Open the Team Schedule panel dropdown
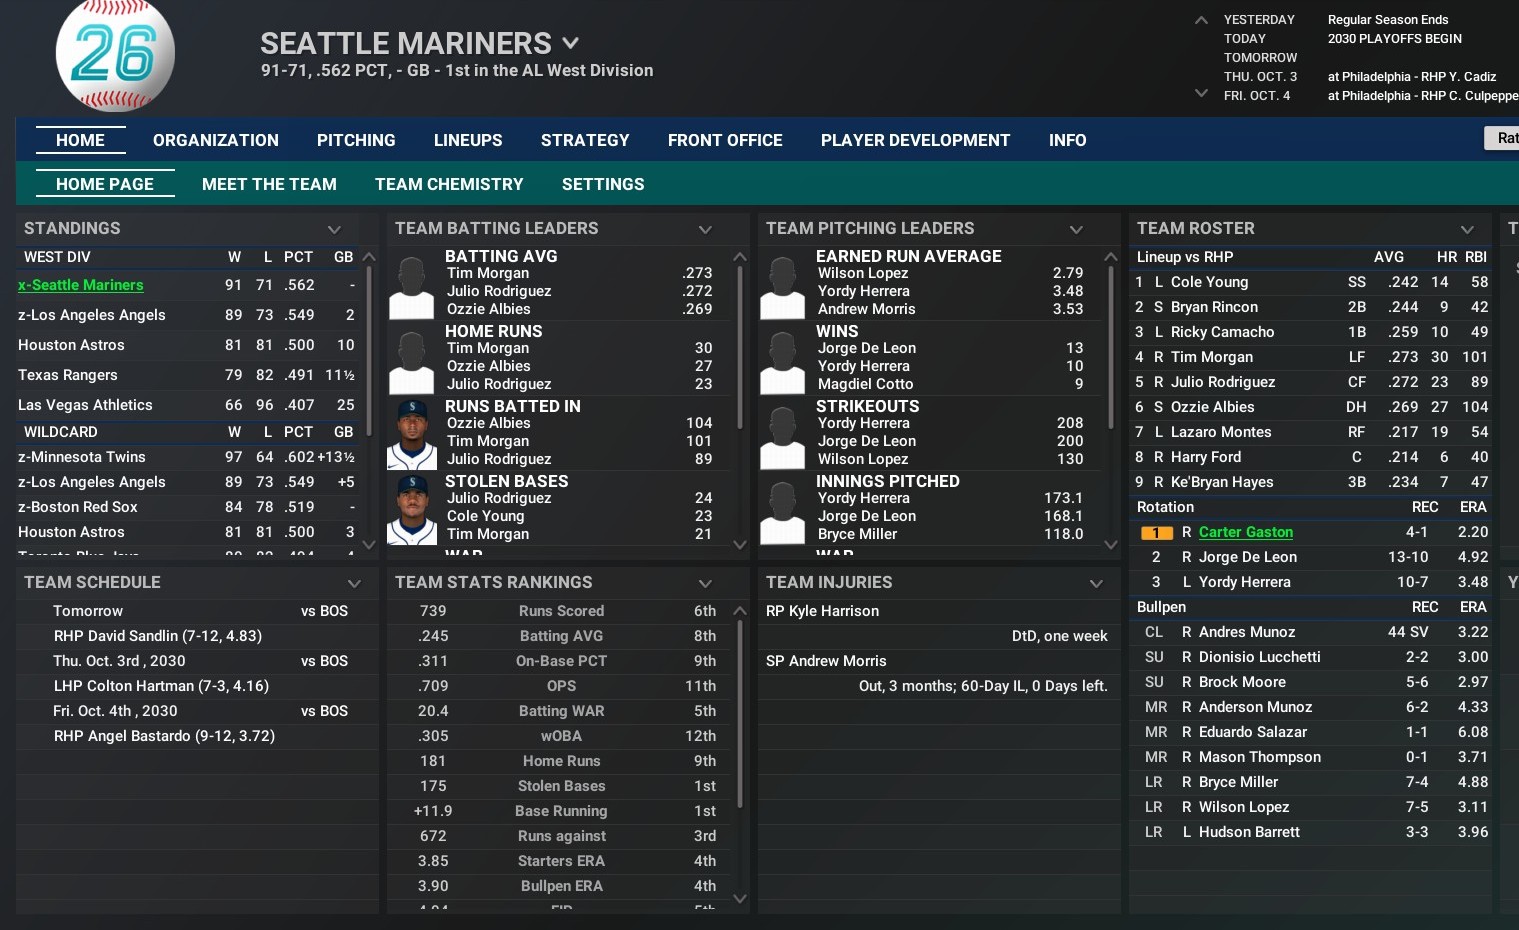This screenshot has width=1519, height=930. click(x=354, y=583)
